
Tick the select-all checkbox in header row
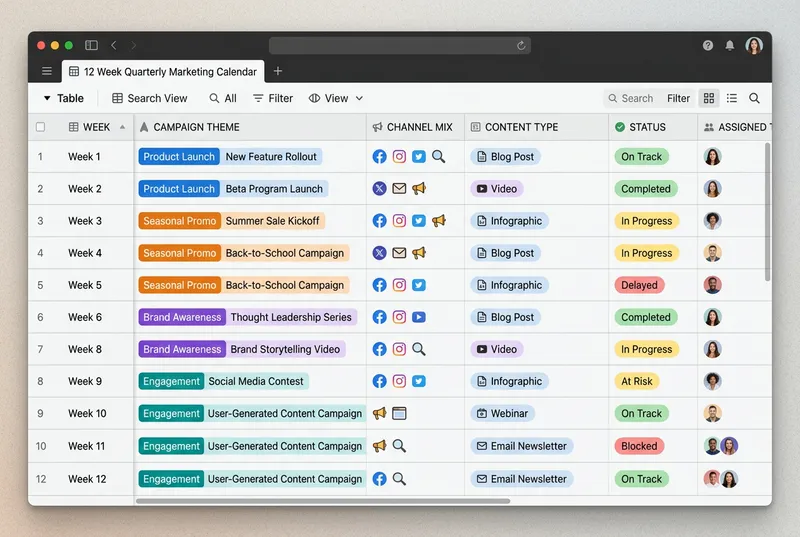(x=41, y=127)
